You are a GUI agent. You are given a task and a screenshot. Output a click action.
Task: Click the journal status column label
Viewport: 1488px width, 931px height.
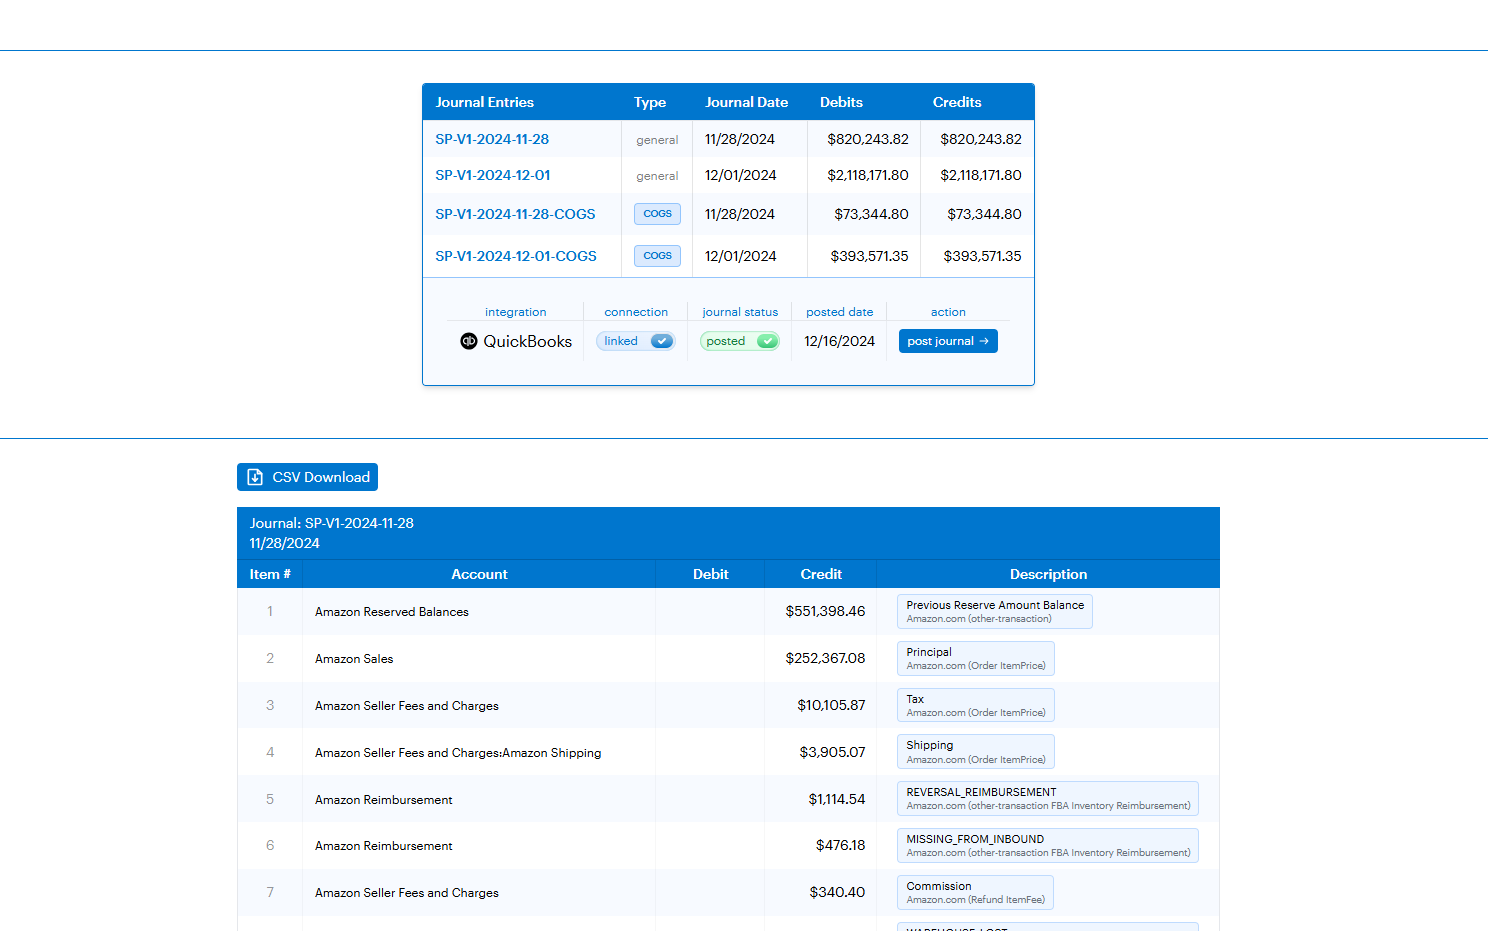coord(740,312)
